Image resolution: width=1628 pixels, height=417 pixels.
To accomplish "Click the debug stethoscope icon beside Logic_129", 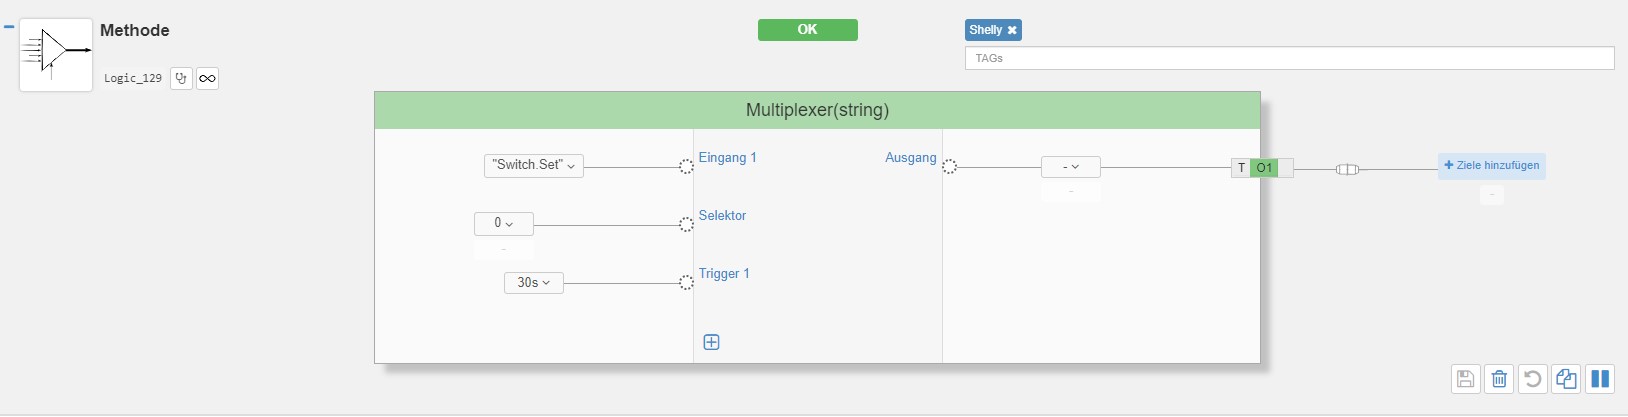I will point(181,78).
